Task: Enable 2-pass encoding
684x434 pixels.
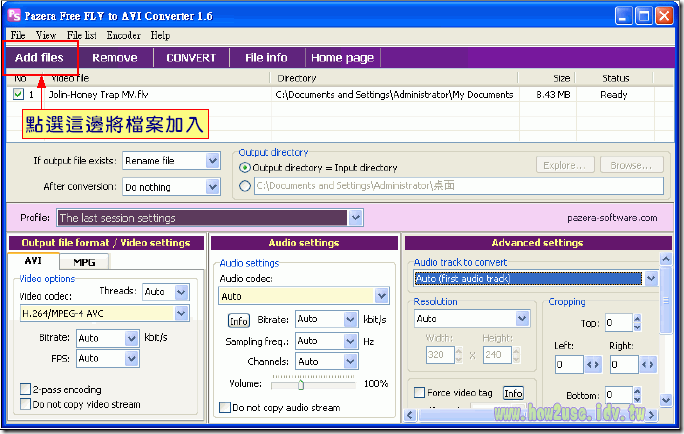Action: [x=25, y=389]
